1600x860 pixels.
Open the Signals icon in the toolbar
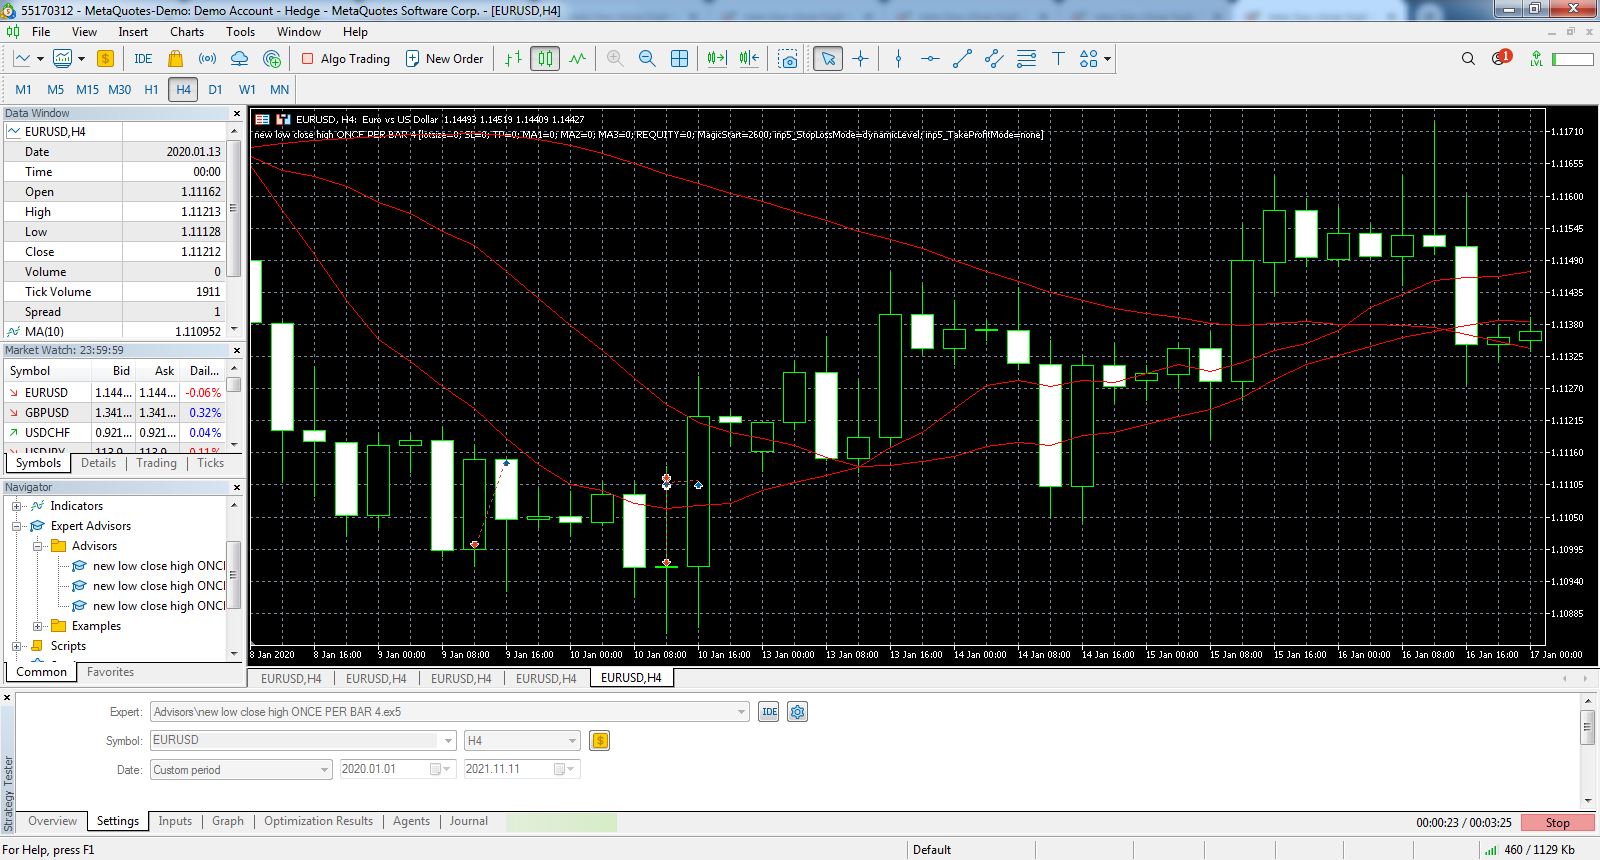[207, 59]
